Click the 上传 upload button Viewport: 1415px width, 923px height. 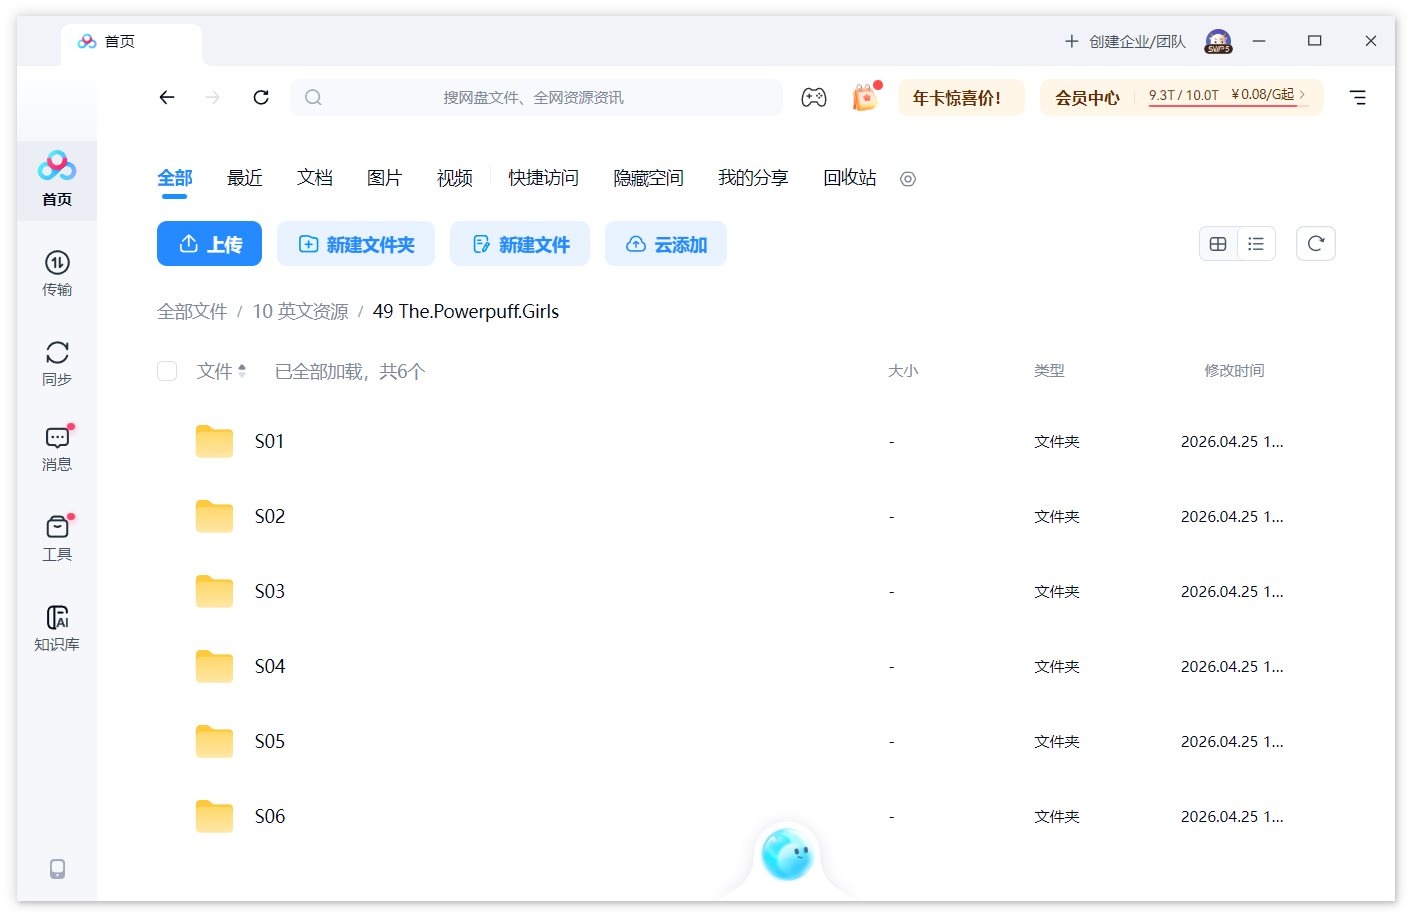pos(209,243)
